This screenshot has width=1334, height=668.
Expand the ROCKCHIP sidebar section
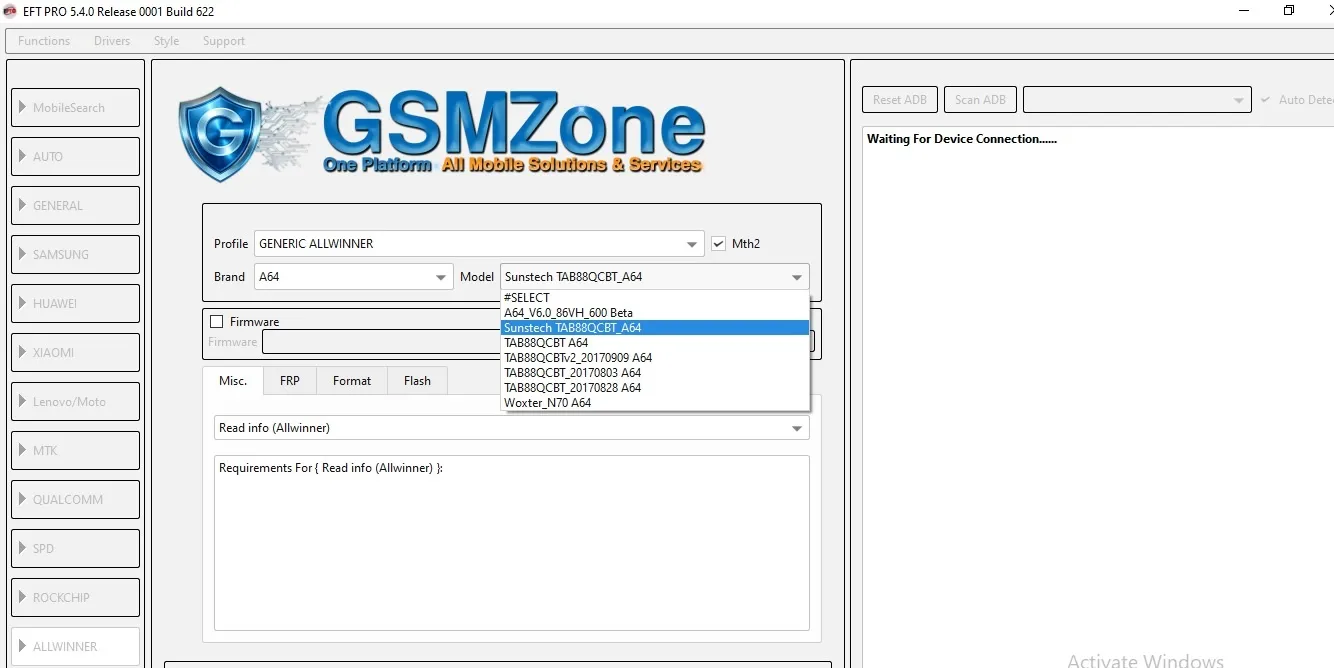pos(75,598)
